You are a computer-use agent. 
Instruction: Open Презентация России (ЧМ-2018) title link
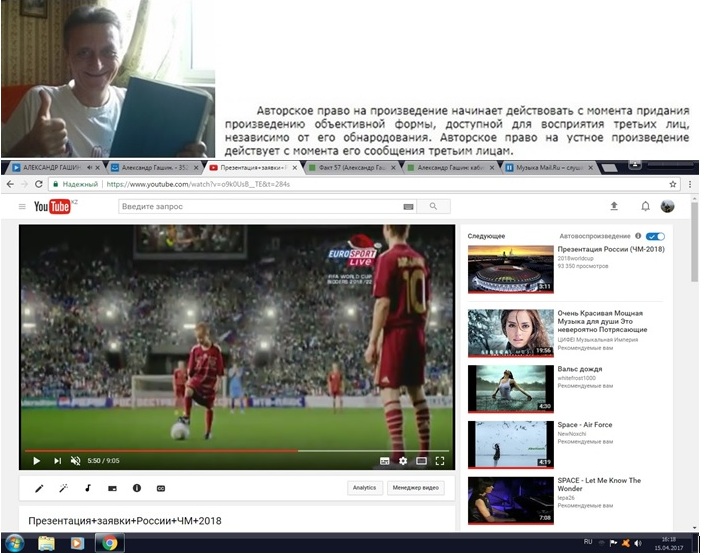tap(611, 249)
